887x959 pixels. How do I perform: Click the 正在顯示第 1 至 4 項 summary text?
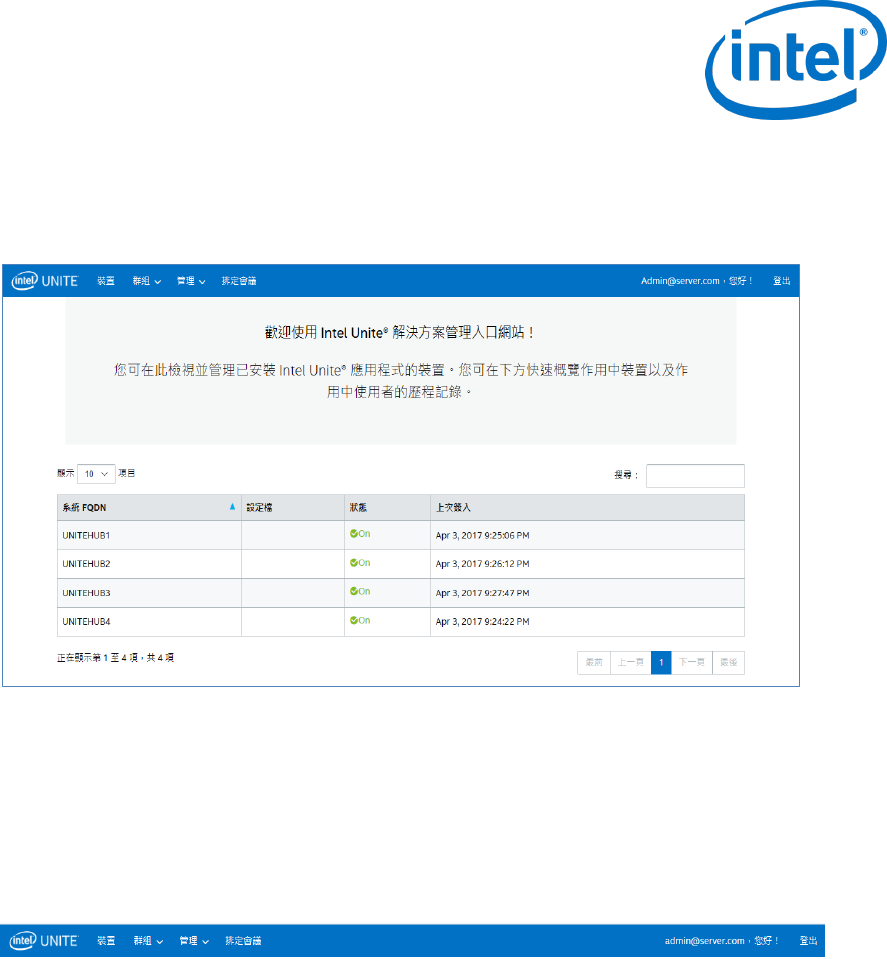click(x=116, y=658)
